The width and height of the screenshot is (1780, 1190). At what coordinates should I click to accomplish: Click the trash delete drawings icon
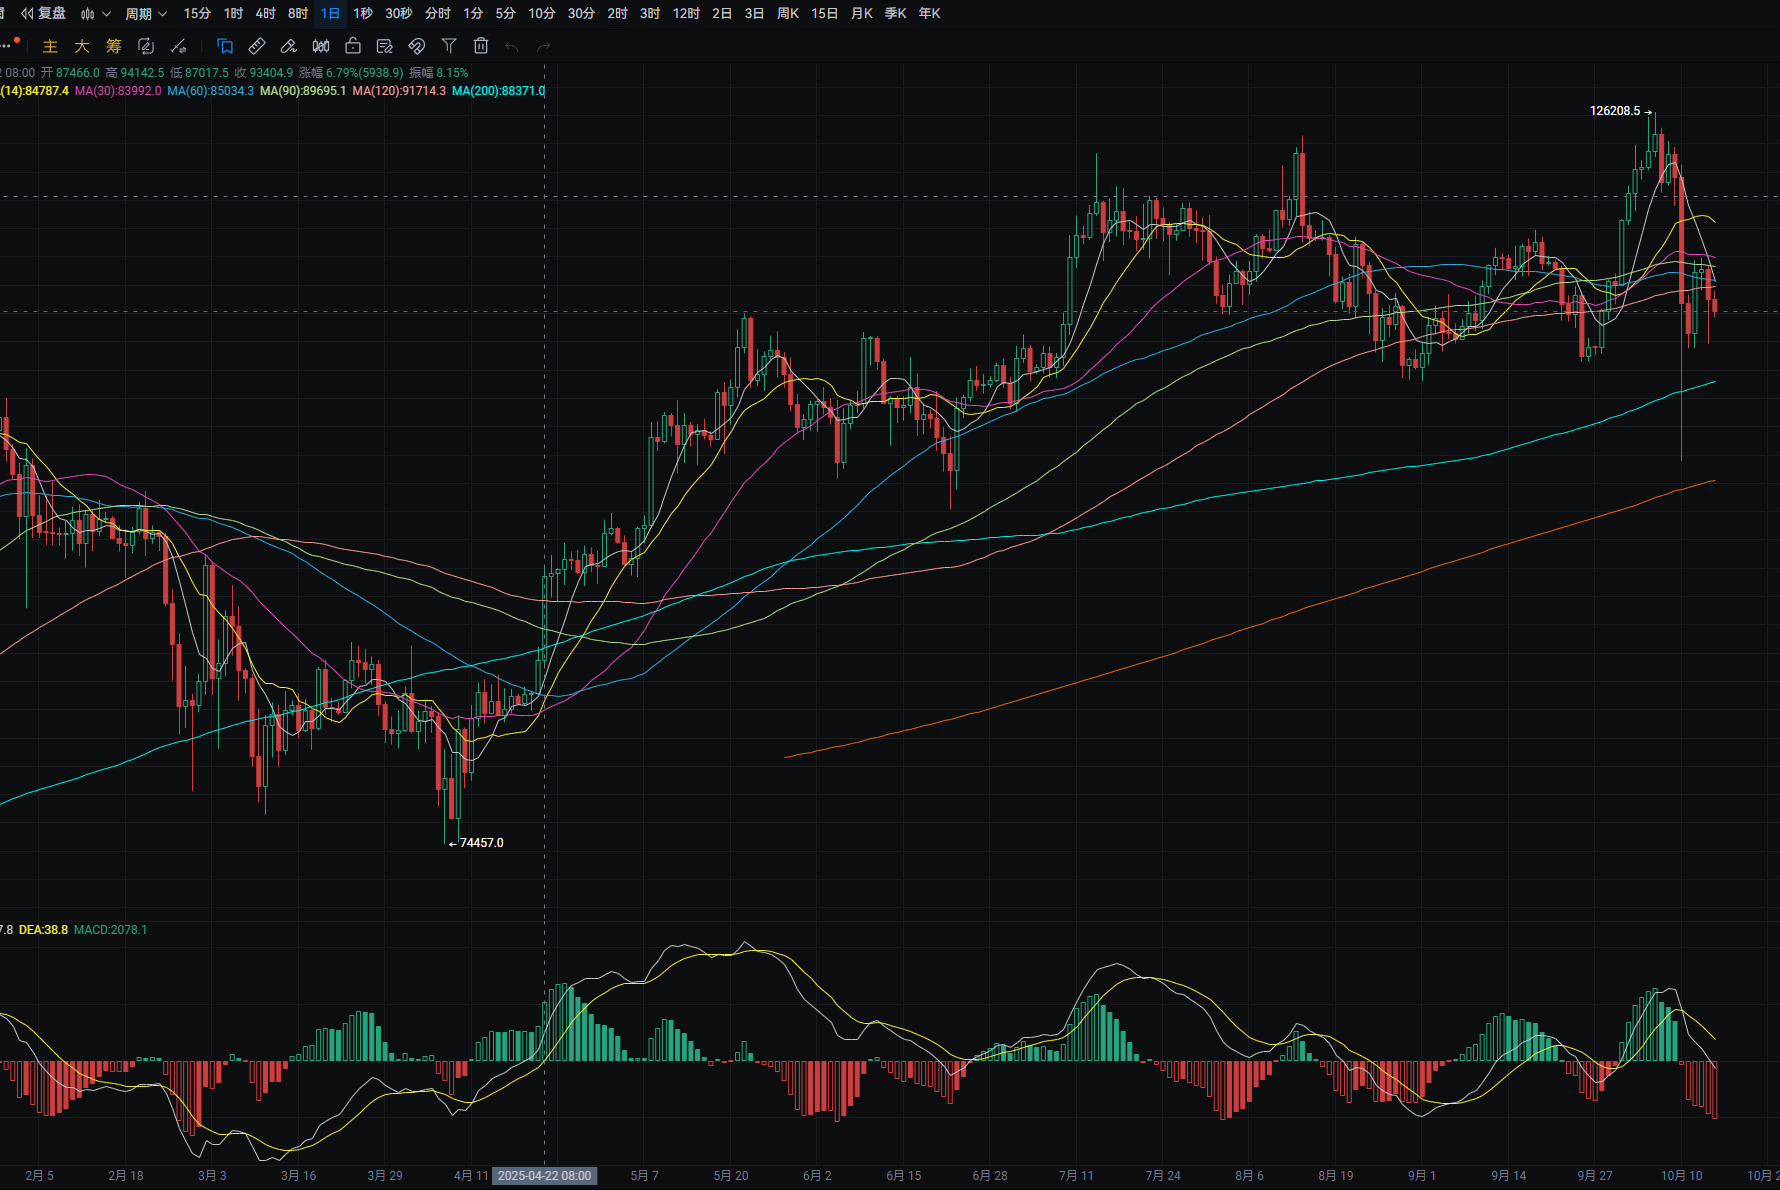[x=481, y=46]
